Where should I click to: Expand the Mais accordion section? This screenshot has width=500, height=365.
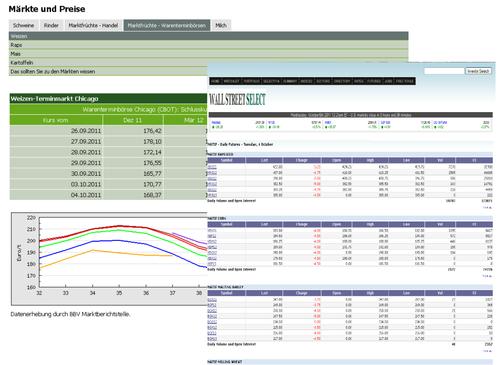(208, 54)
